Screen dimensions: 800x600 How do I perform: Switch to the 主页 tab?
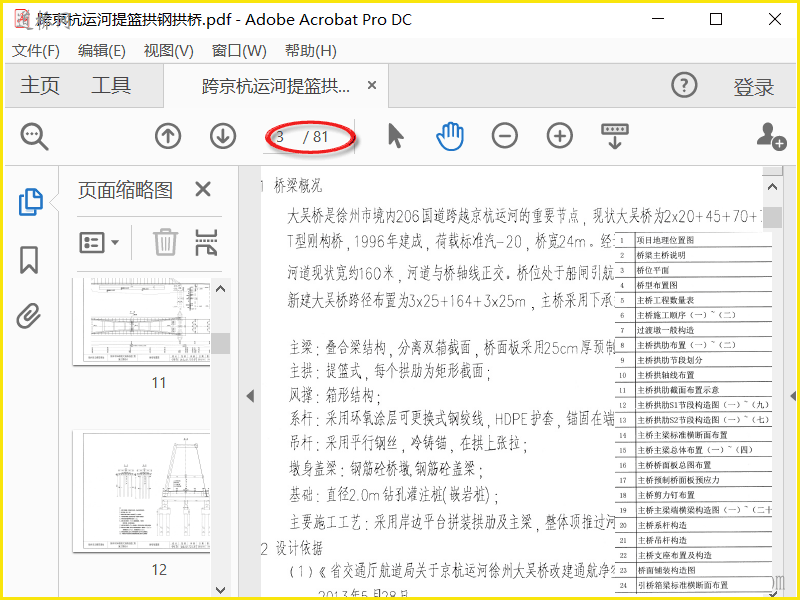[x=40, y=85]
